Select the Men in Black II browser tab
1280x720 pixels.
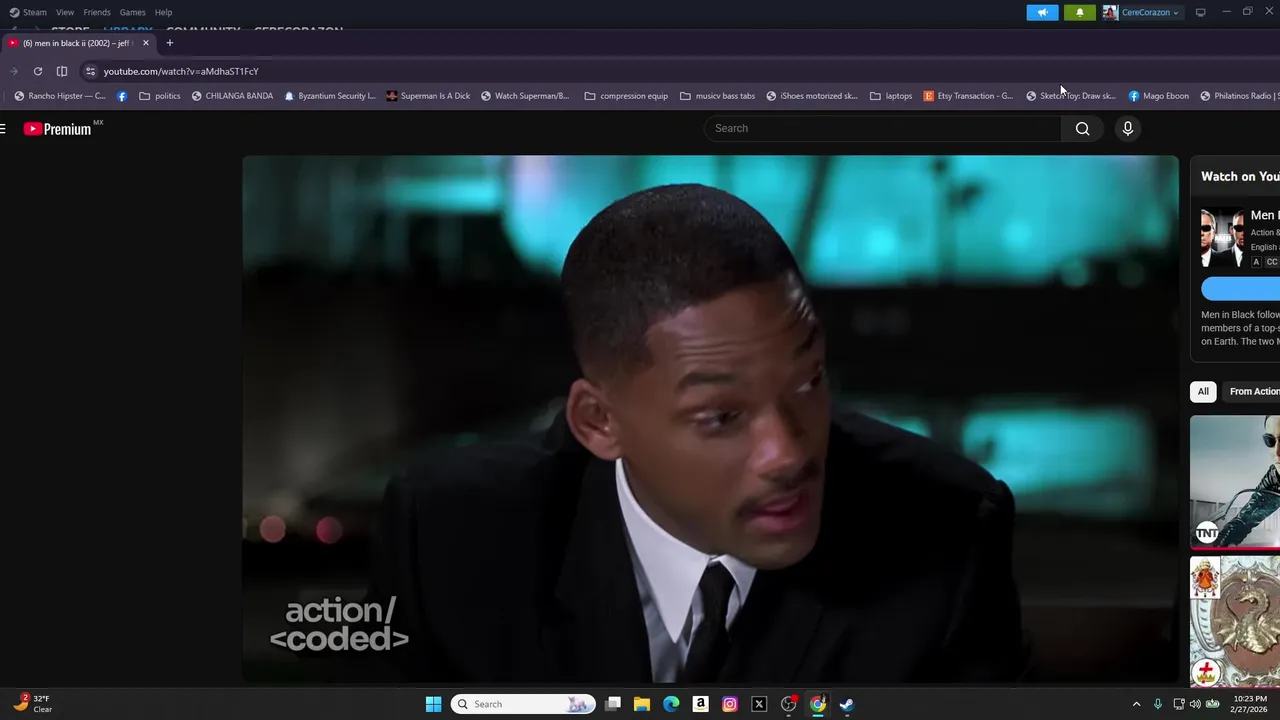click(78, 43)
